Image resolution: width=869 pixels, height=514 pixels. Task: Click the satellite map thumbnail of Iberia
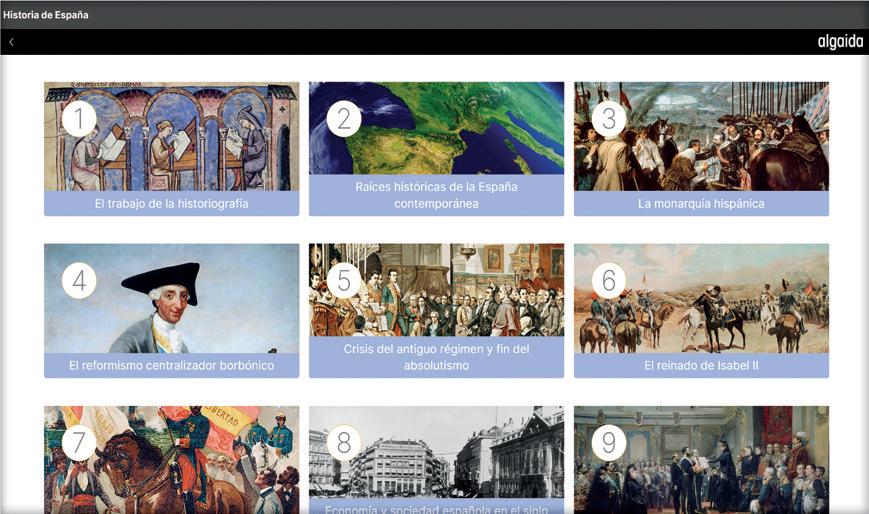tap(436, 128)
